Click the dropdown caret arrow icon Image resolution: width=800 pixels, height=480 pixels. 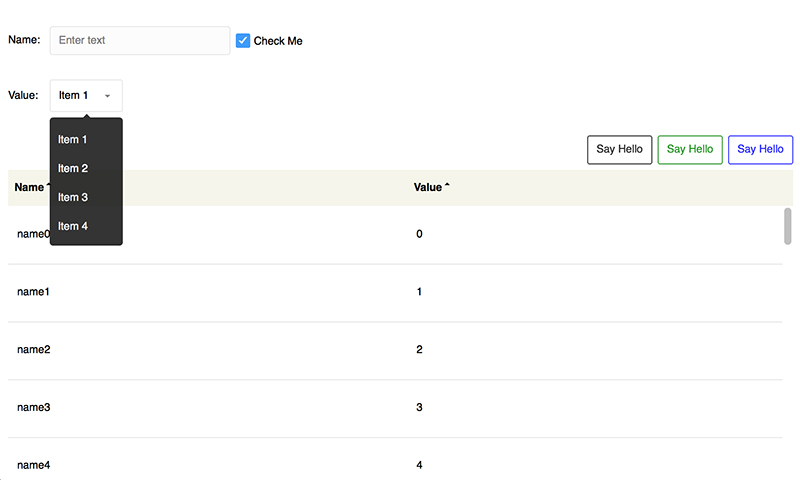(107, 96)
